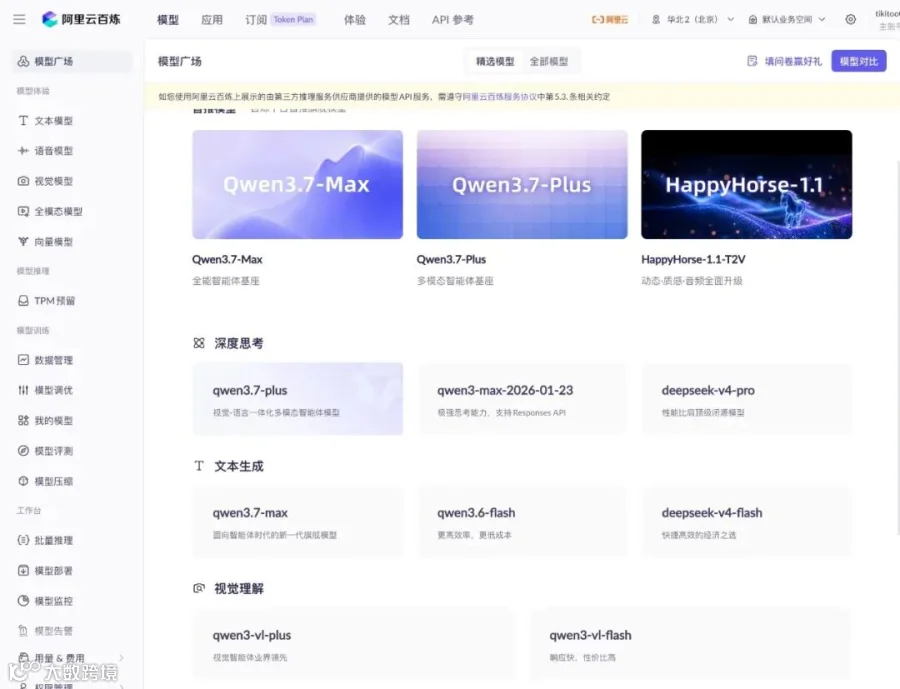The width and height of the screenshot is (900, 689).
Task: Click the 全模态模型 sidebar icon
Action: 23,211
